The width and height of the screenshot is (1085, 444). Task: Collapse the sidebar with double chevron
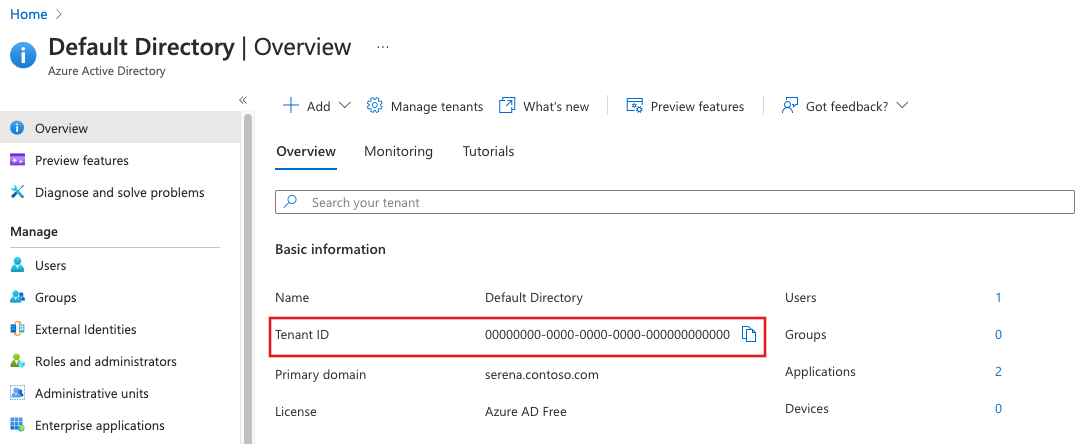coord(243,100)
